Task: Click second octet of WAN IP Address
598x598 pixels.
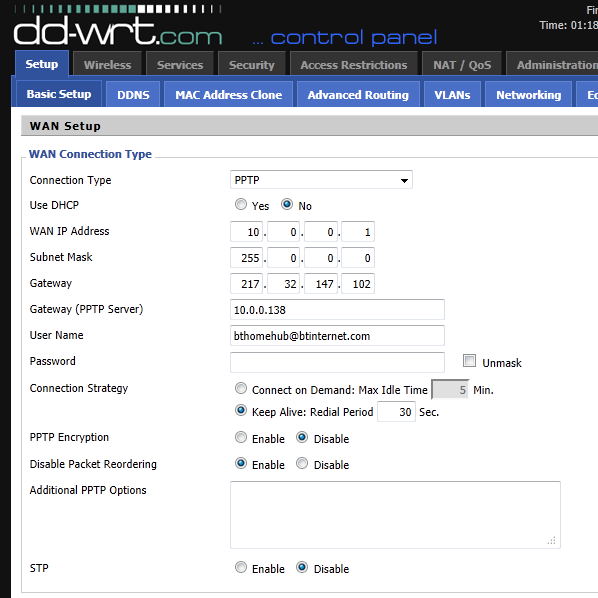Action: (283, 231)
